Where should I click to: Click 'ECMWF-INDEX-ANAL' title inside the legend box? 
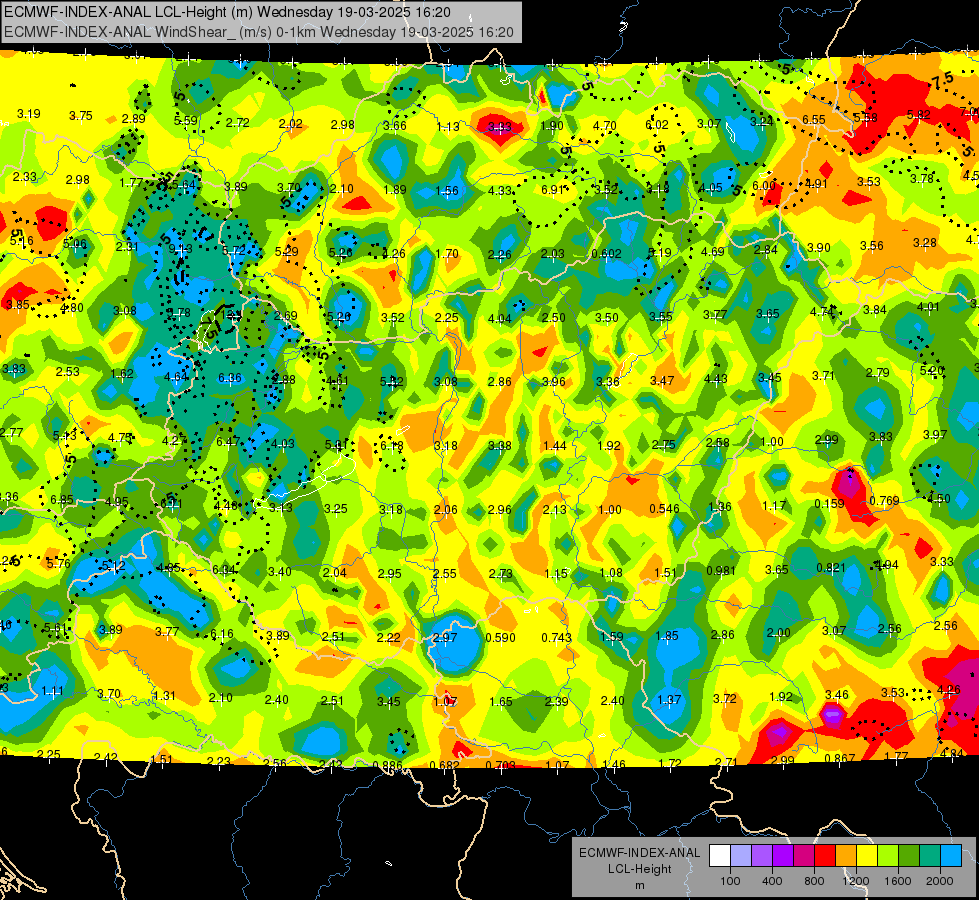pos(639,853)
